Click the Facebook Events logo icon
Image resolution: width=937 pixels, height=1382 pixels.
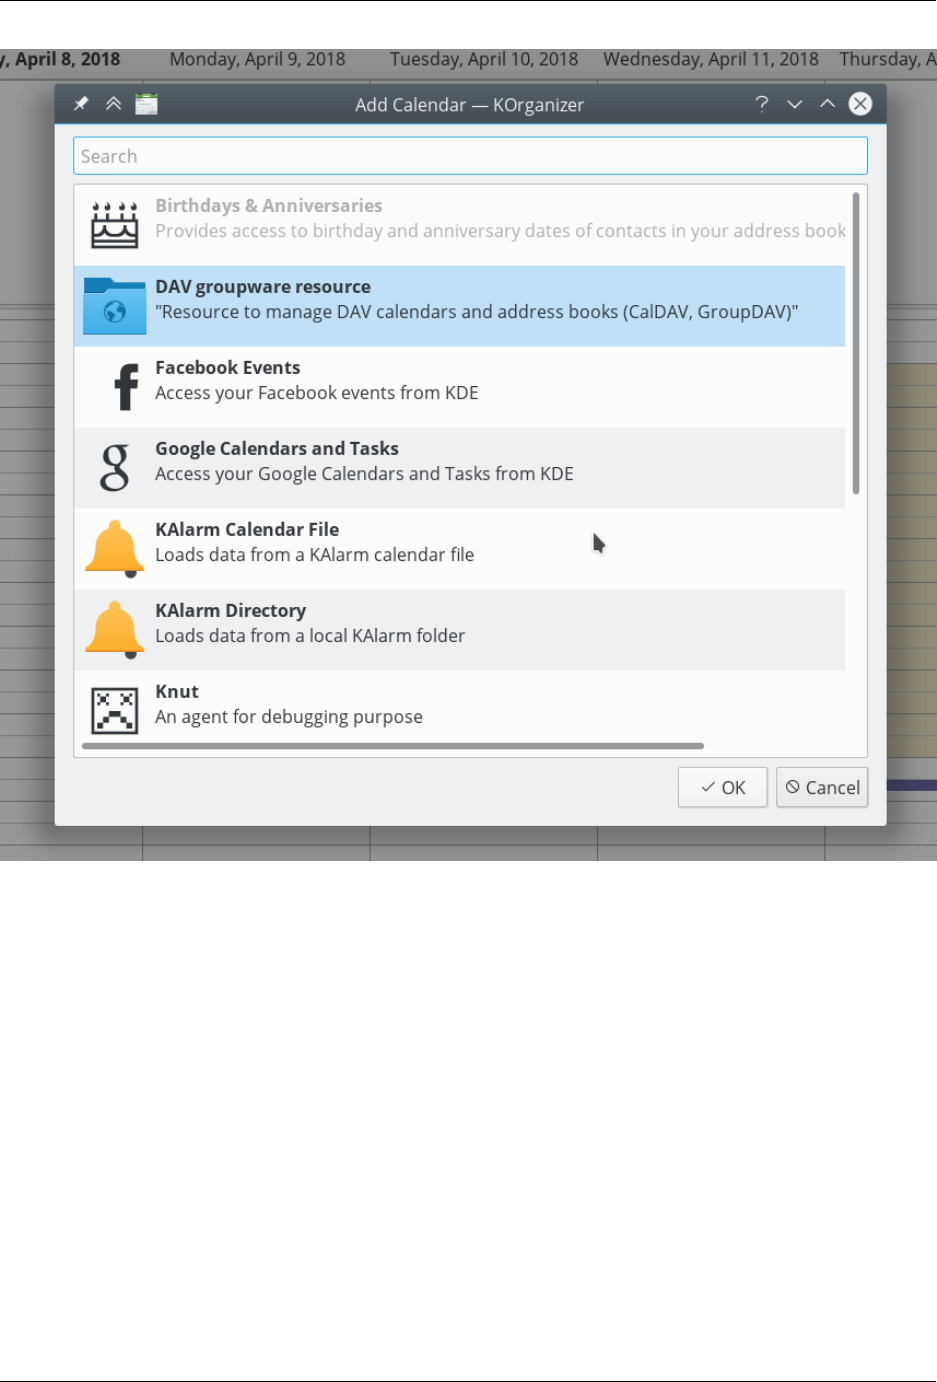125,386
